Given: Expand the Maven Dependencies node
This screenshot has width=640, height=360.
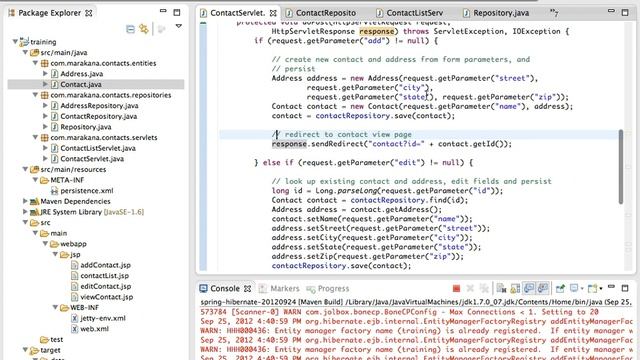Looking at the screenshot, I should click(25, 201).
